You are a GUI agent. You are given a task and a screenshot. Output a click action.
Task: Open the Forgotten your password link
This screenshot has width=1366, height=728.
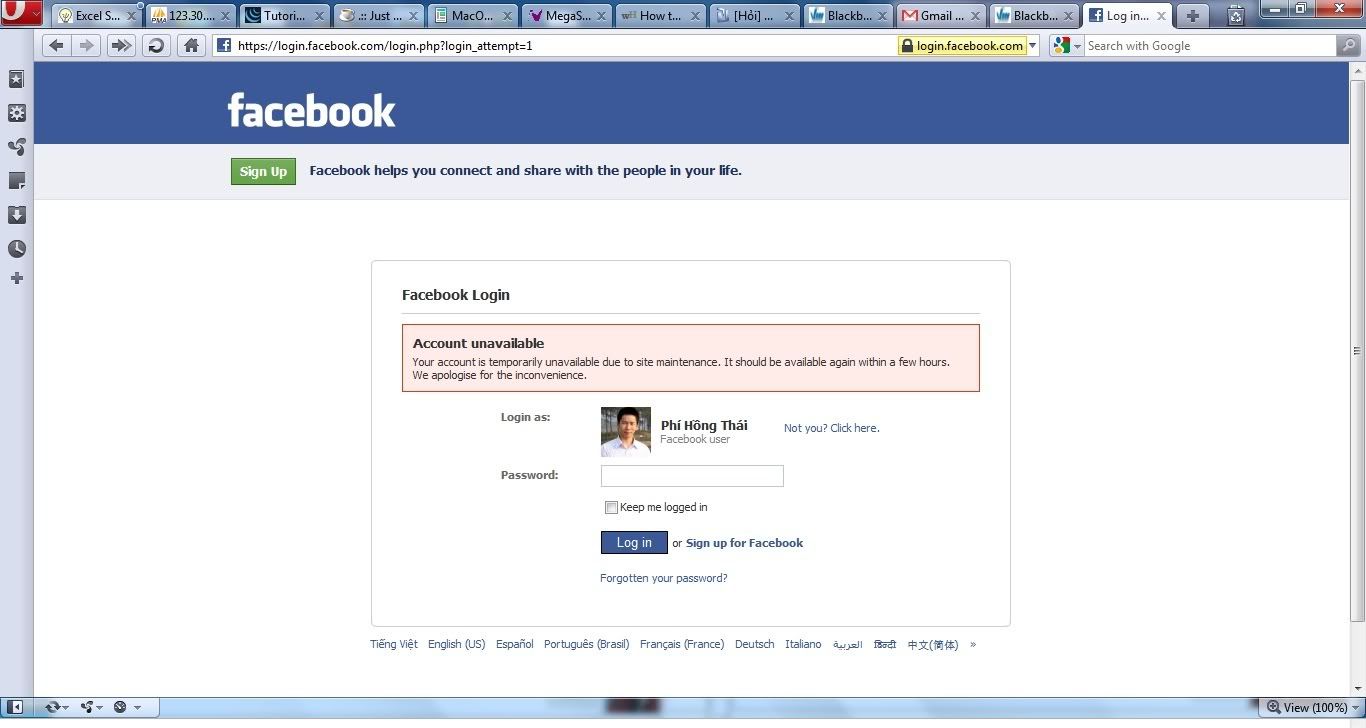663,578
